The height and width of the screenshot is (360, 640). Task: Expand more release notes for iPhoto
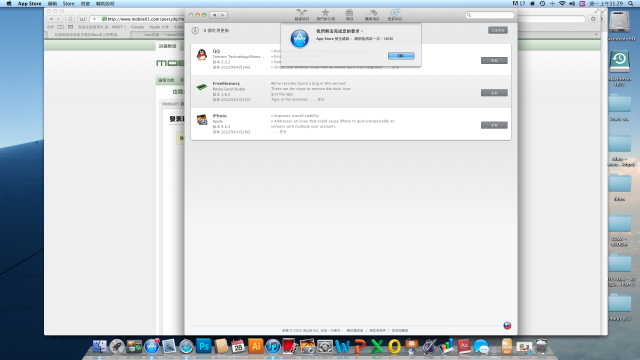(x=283, y=132)
